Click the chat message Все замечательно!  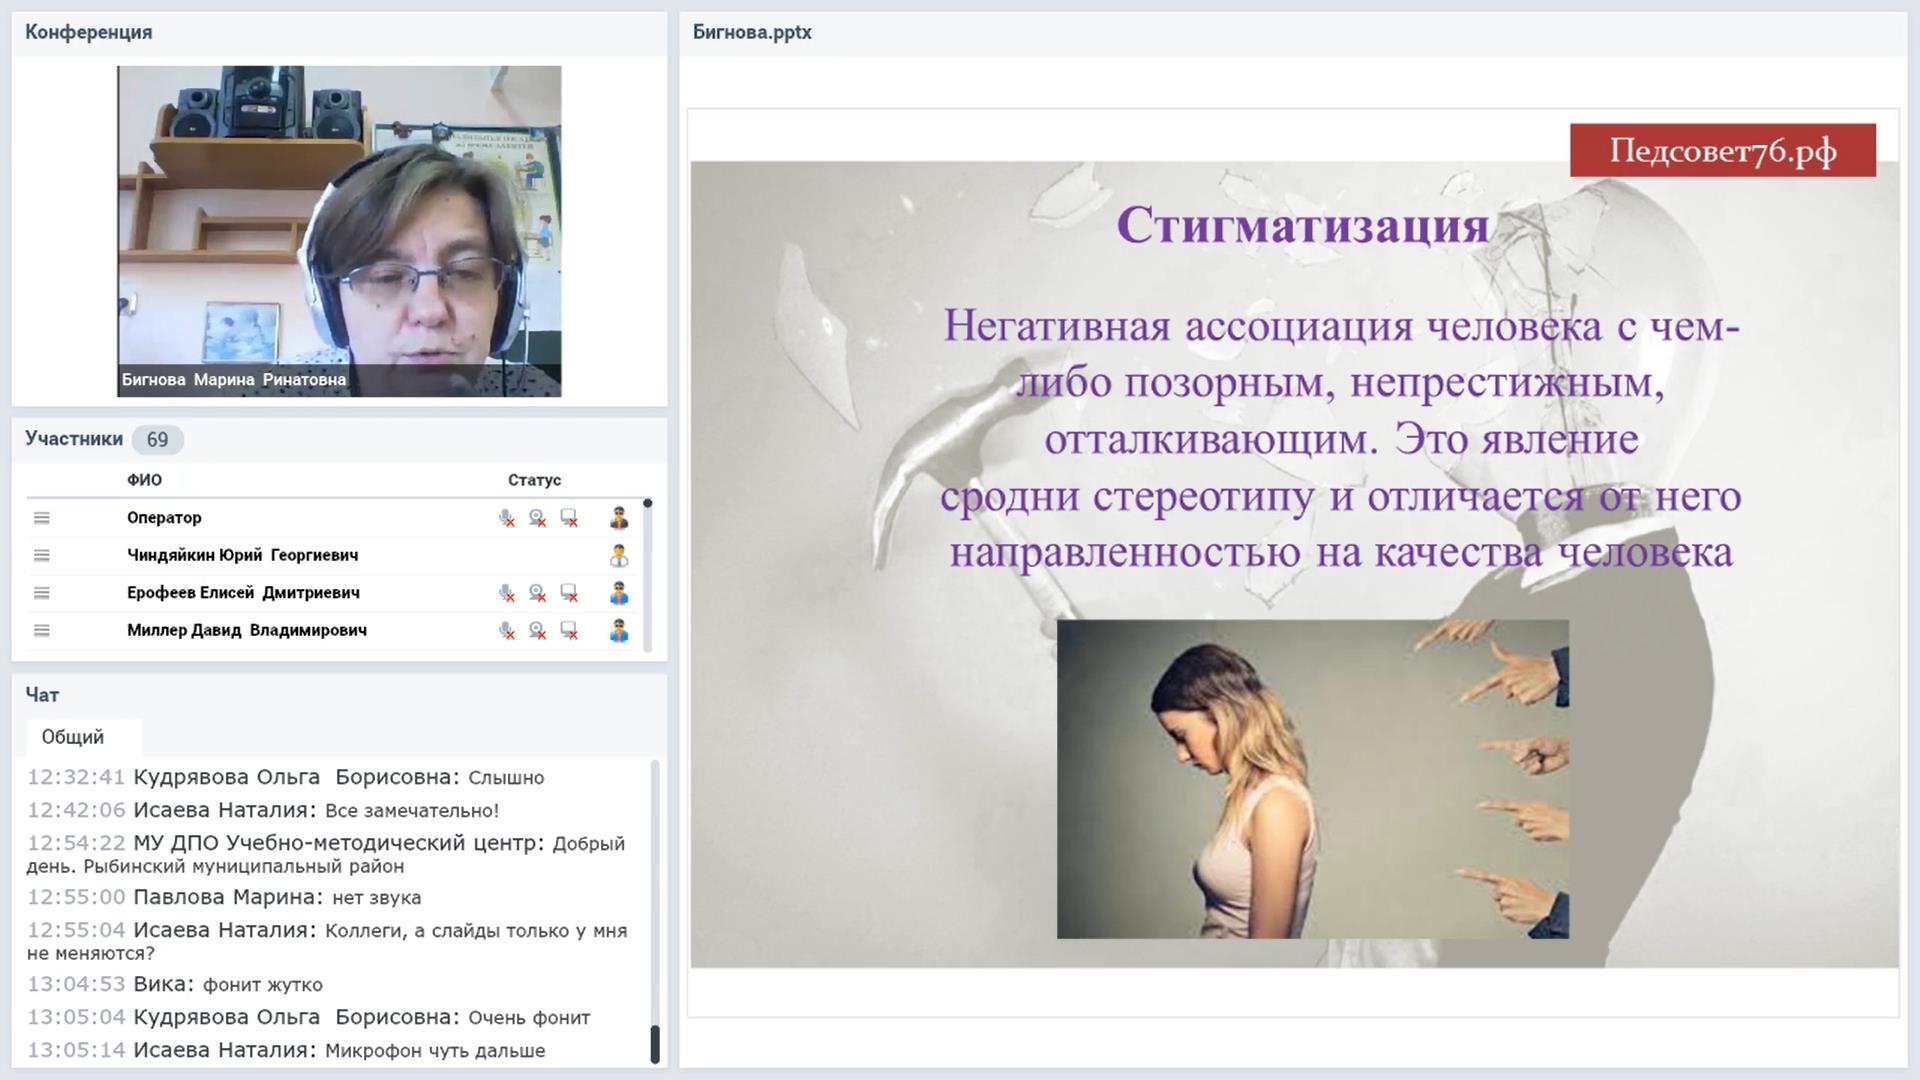tap(263, 810)
